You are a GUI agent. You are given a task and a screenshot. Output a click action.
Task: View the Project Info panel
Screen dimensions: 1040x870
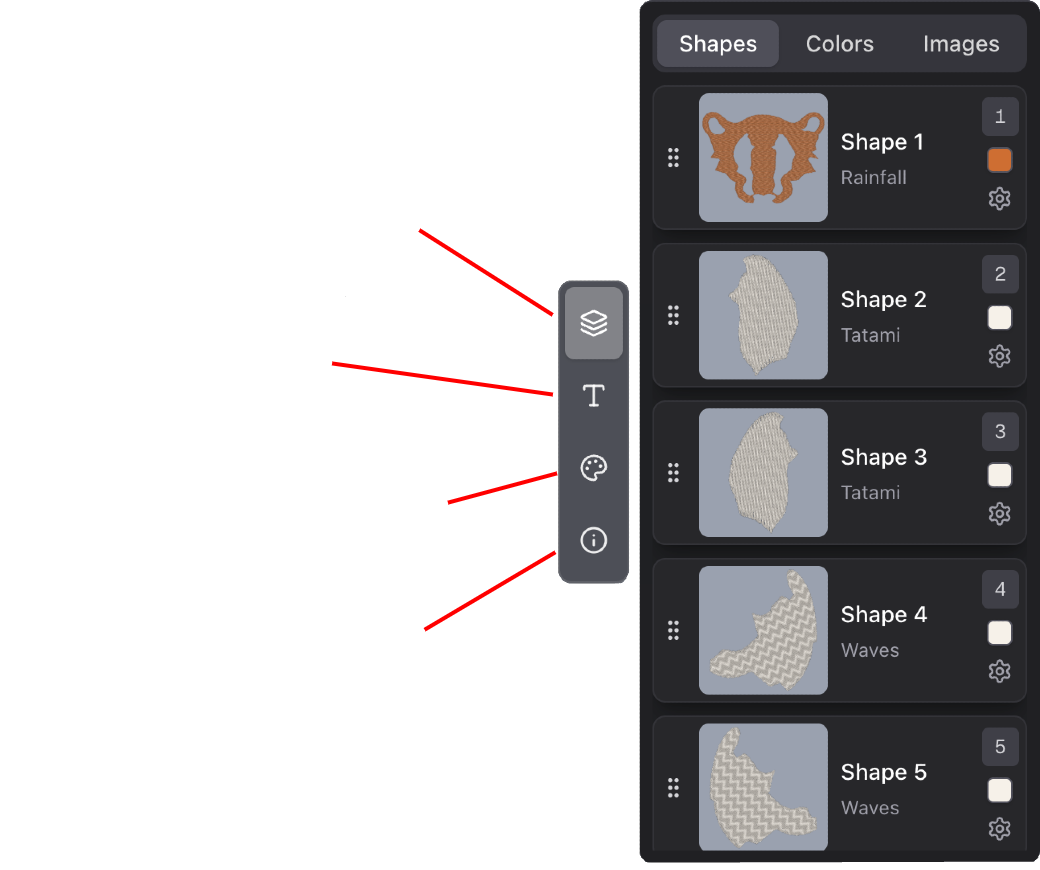594,540
